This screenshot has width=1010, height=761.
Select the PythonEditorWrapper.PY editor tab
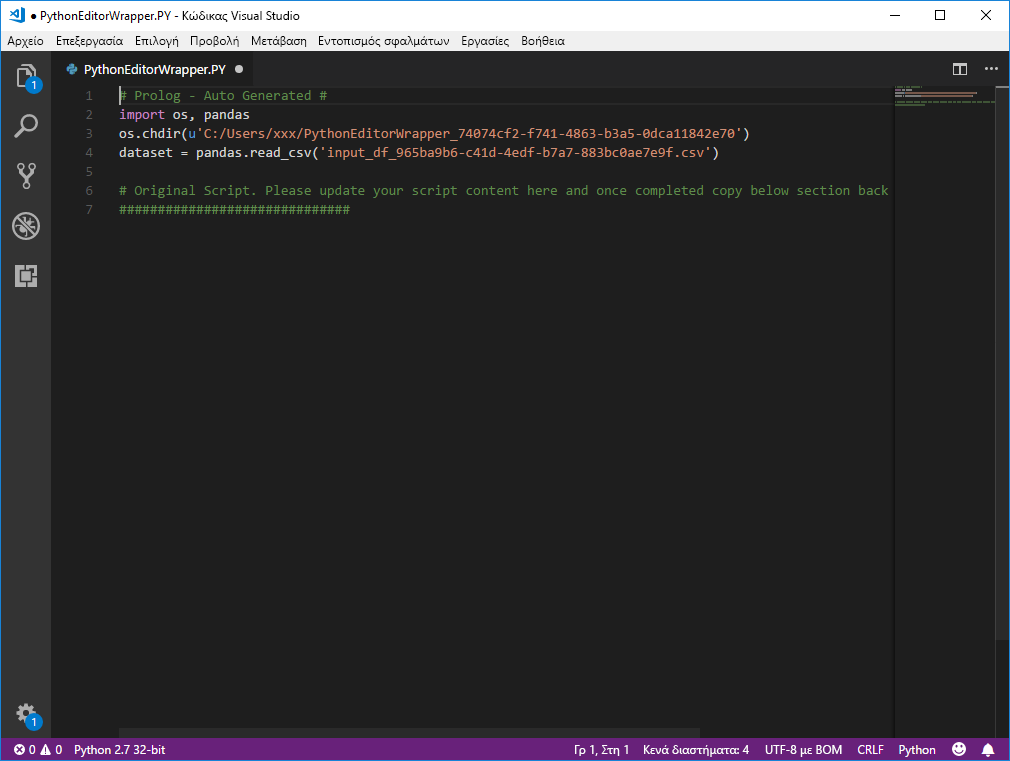coord(155,69)
